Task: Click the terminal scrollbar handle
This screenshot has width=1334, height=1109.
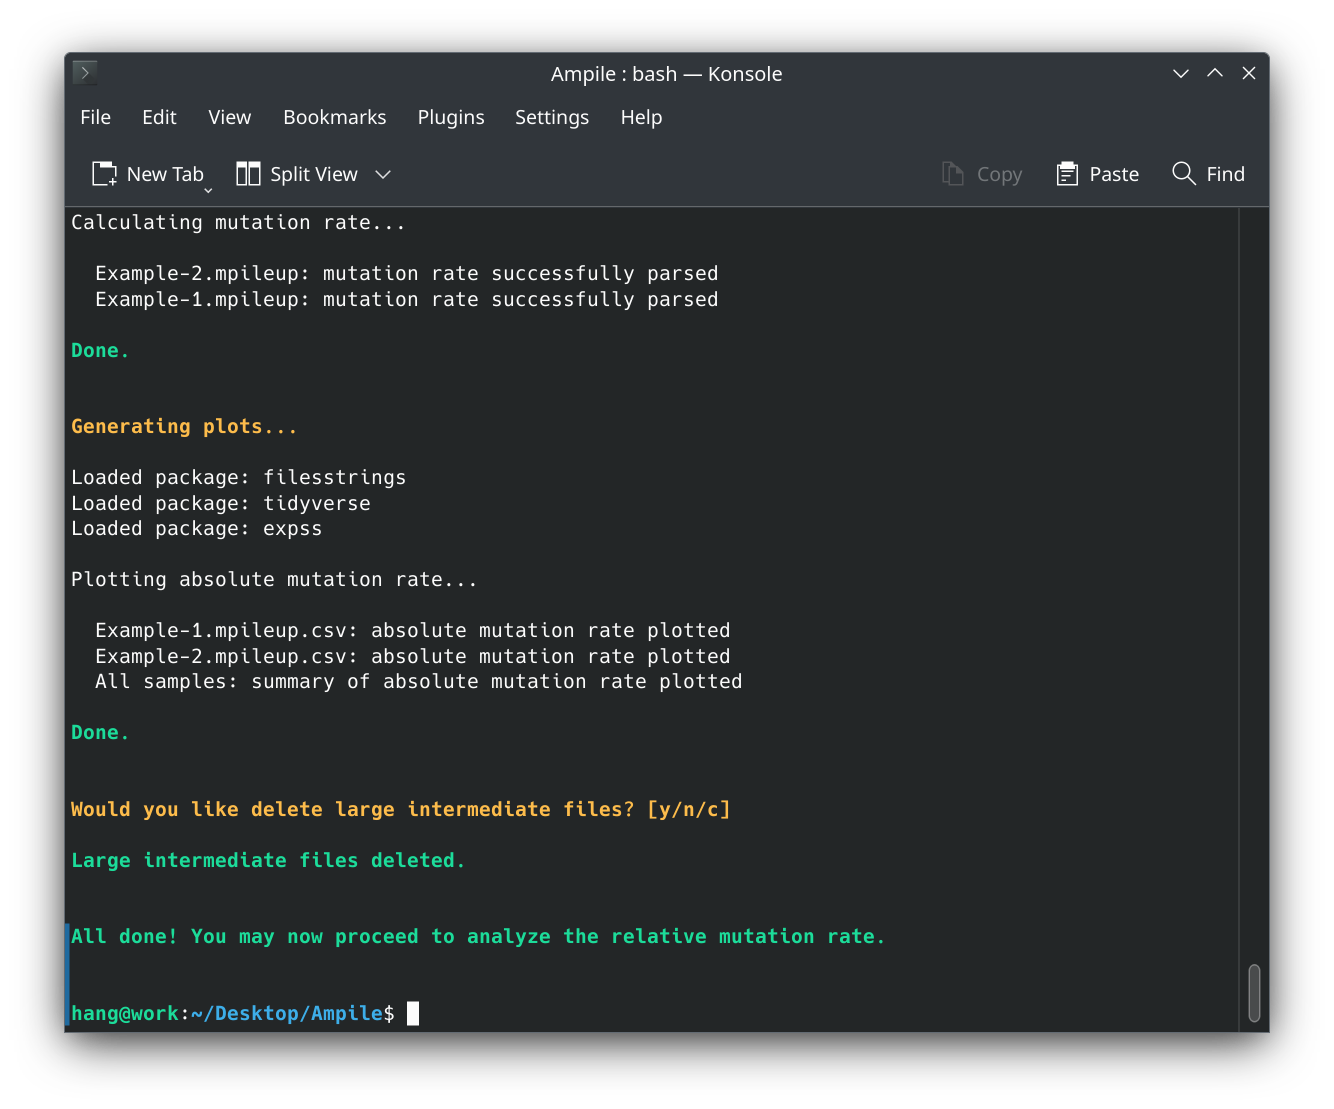Action: pos(1254,993)
